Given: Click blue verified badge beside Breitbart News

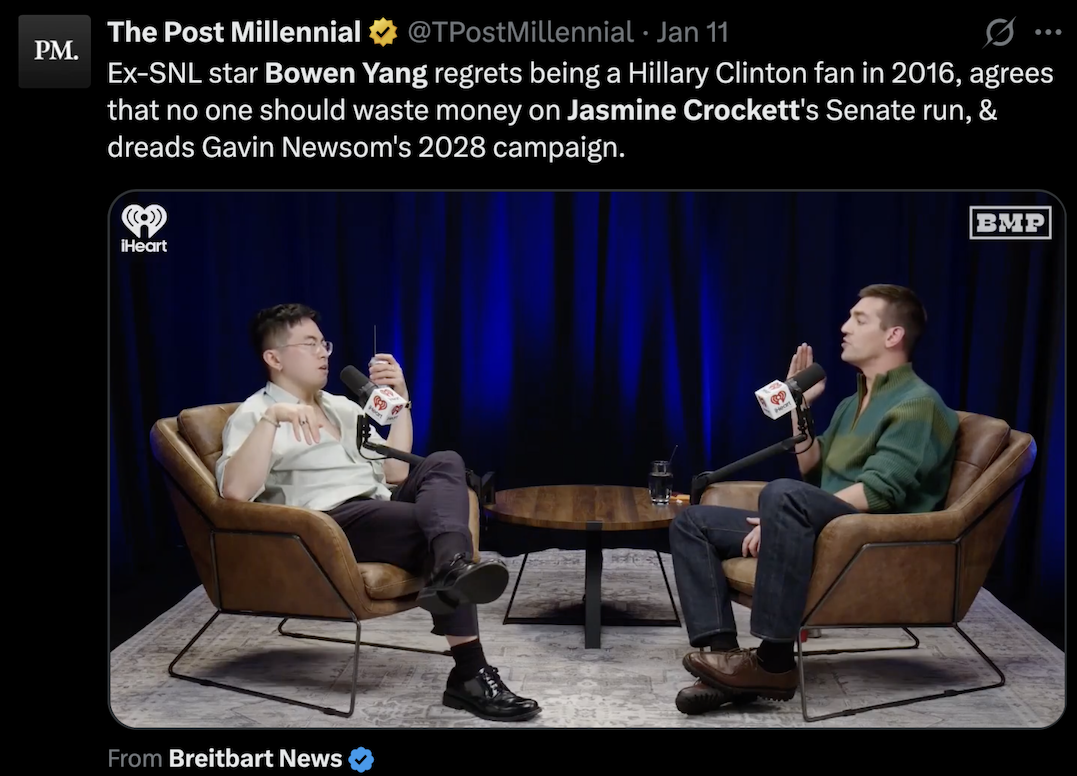Looking at the screenshot, I should [361, 759].
